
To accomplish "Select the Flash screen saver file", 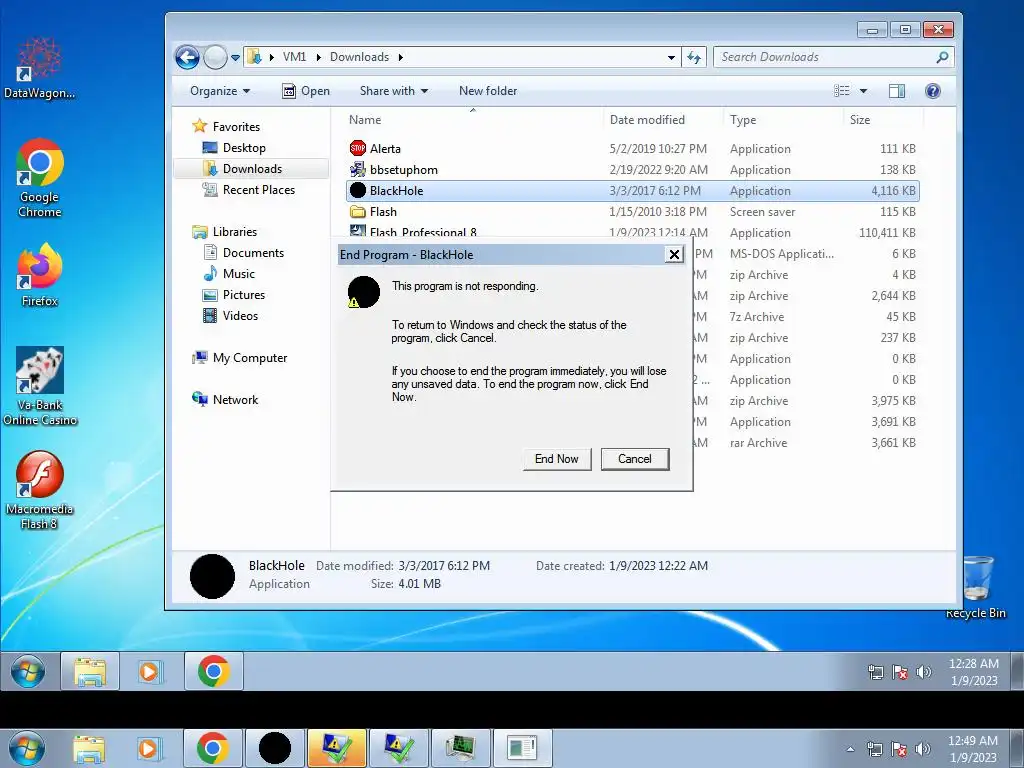I will click(x=632, y=212).
